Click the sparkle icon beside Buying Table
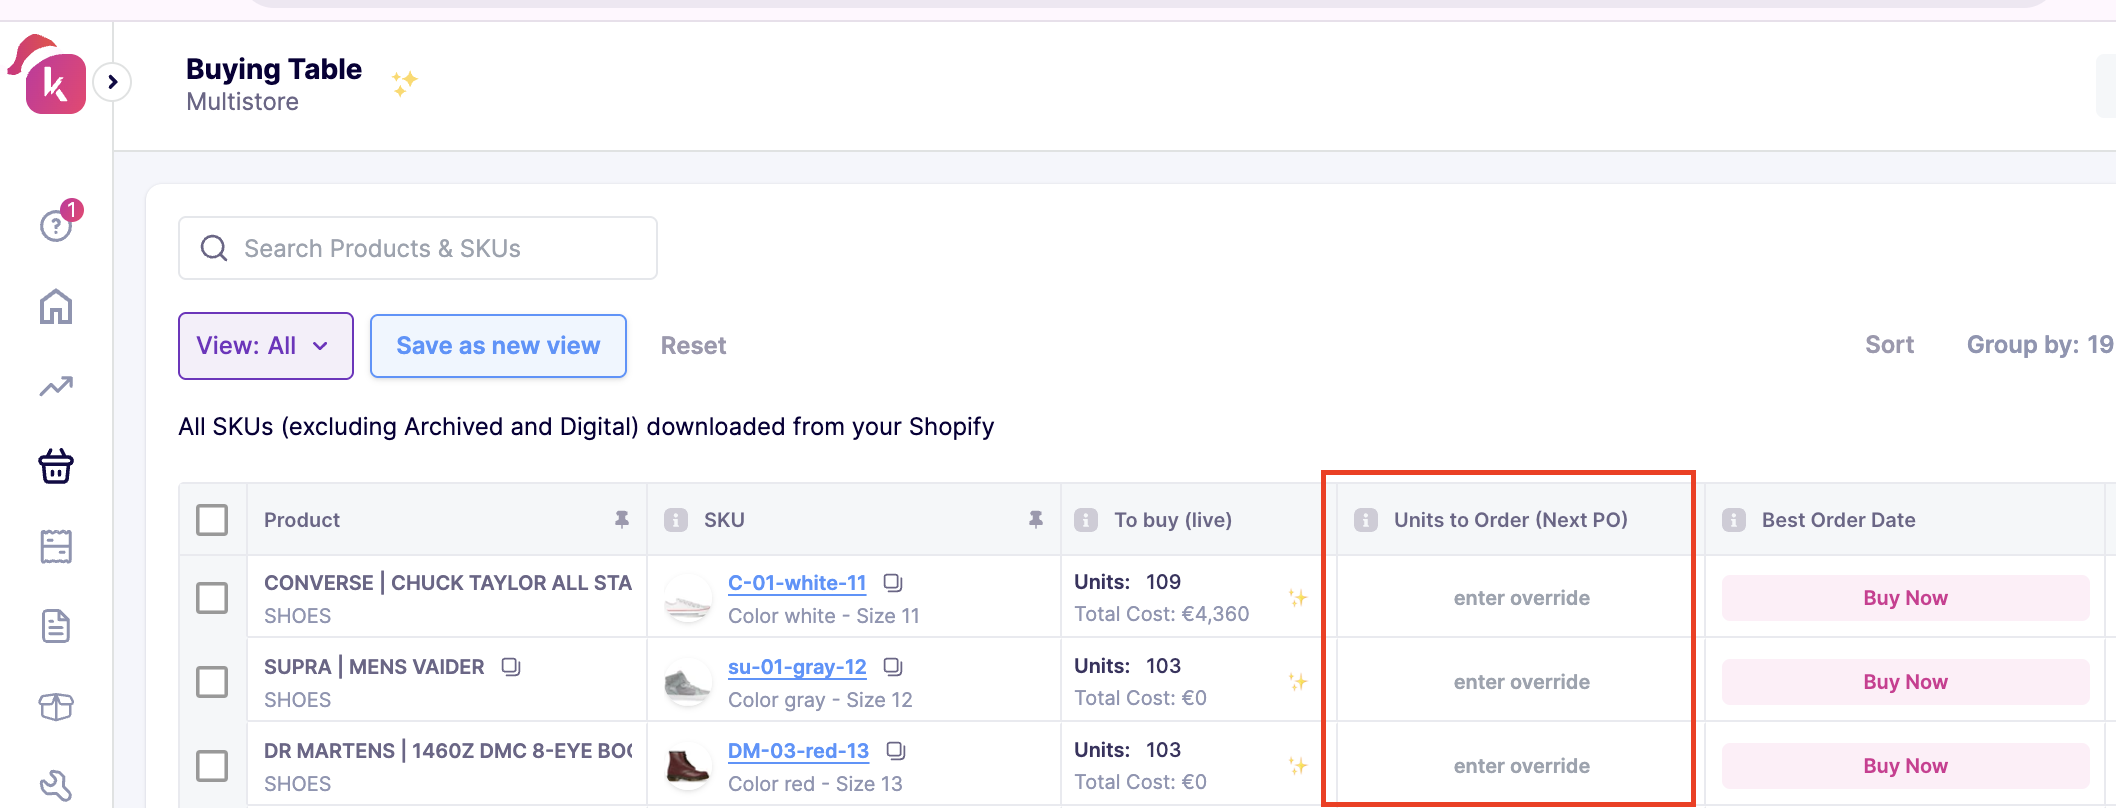Image resolution: width=2116 pixels, height=808 pixels. click(x=404, y=83)
